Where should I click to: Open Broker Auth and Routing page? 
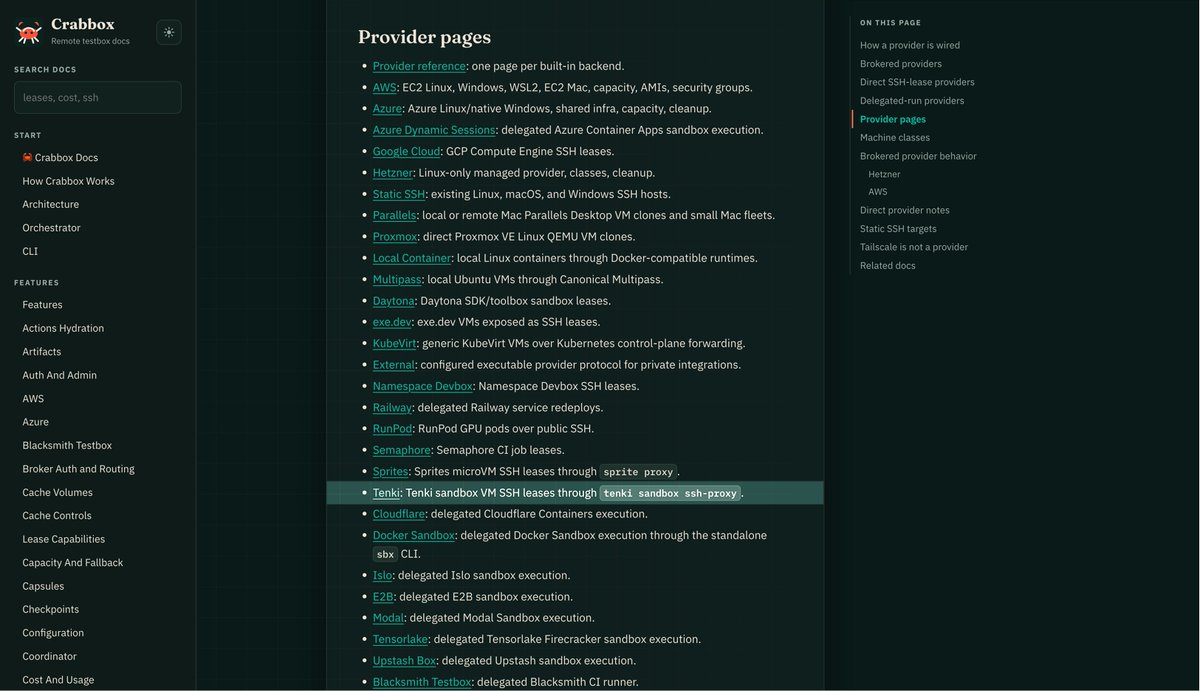(x=78, y=469)
